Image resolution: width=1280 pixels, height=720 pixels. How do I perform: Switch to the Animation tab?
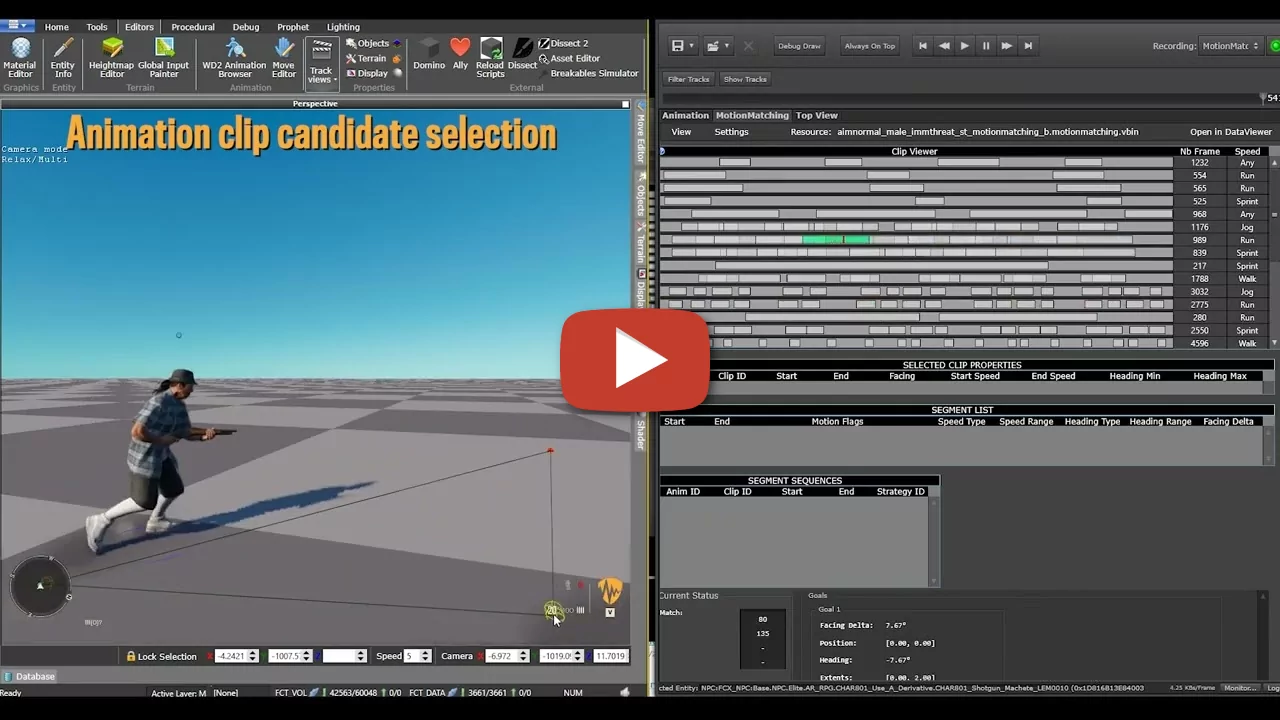point(685,116)
